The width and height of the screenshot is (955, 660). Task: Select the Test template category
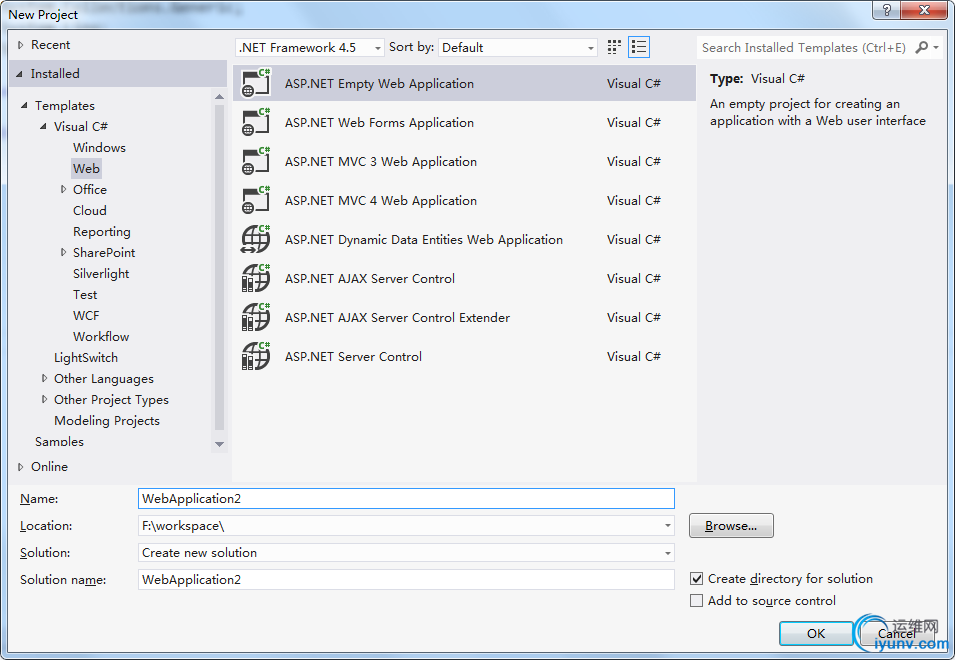(85, 295)
